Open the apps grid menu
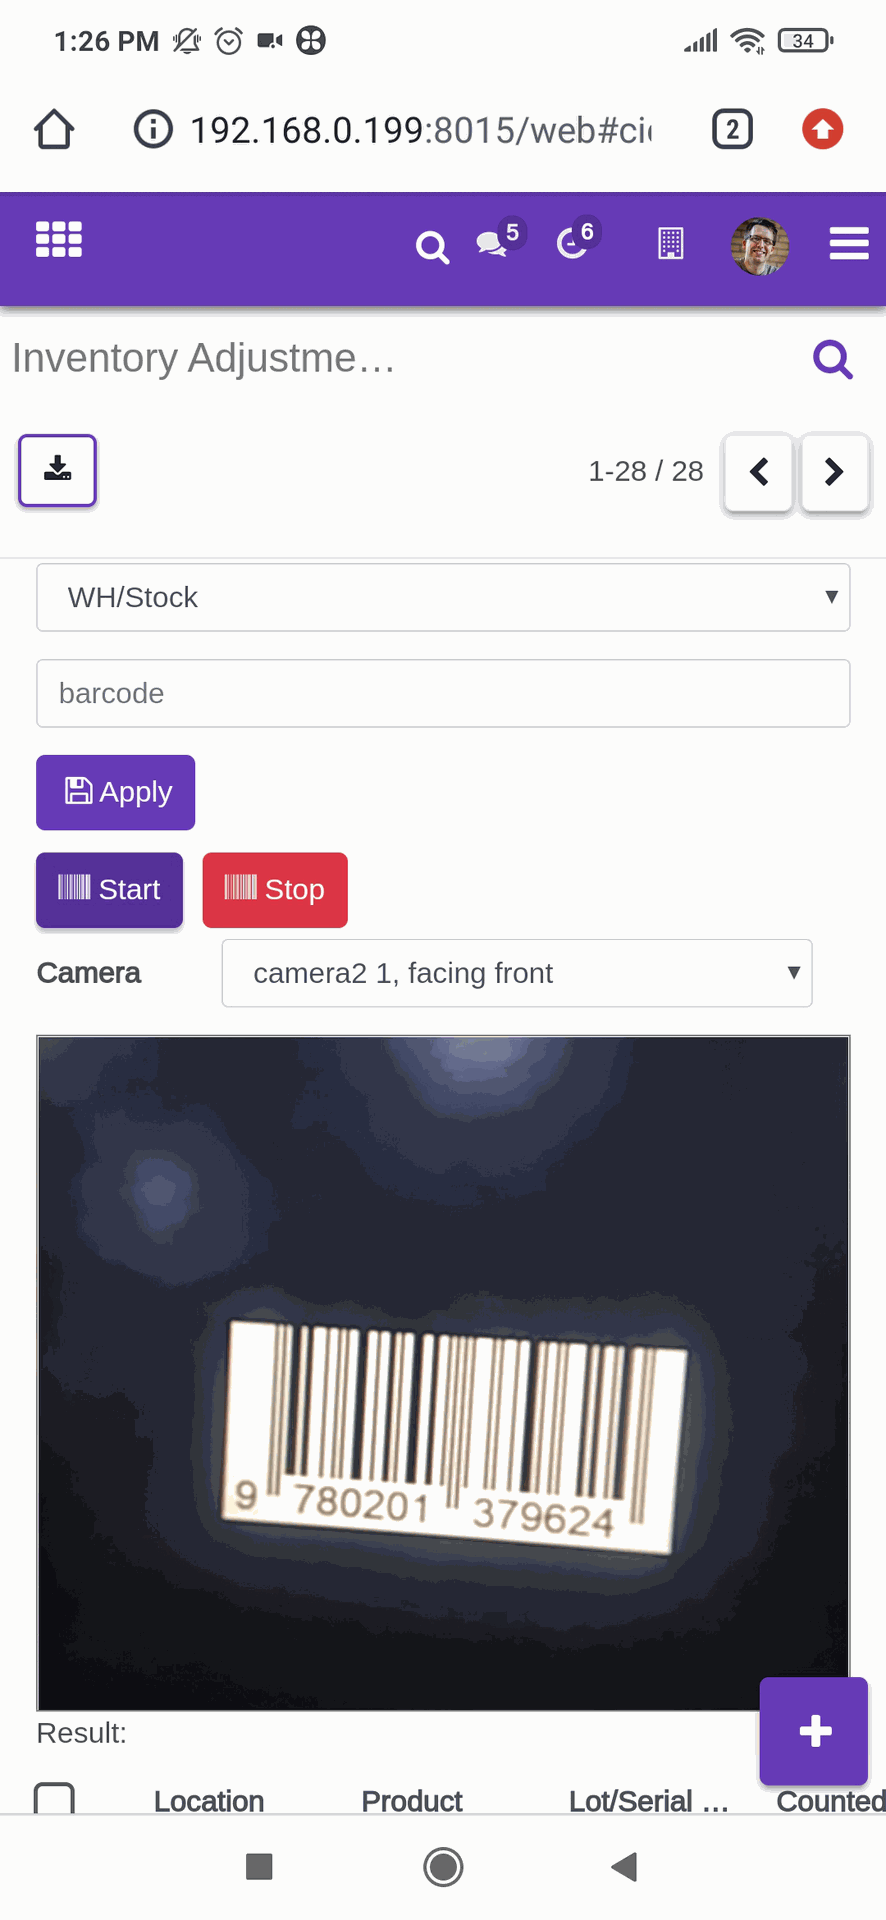The width and height of the screenshot is (886, 1920). (x=59, y=240)
